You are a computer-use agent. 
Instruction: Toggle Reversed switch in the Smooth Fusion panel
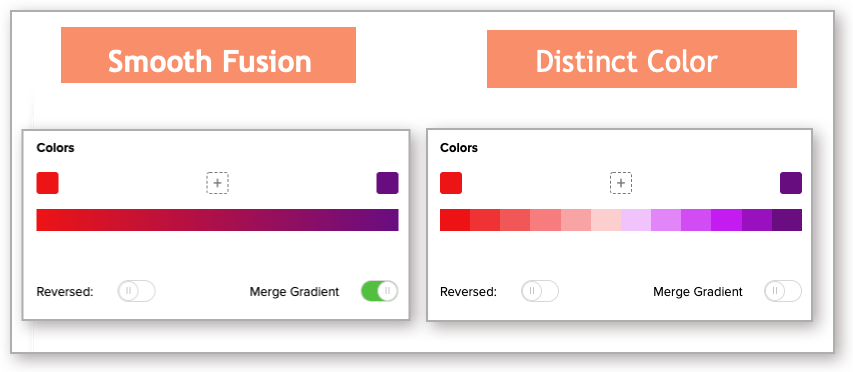[x=137, y=291]
